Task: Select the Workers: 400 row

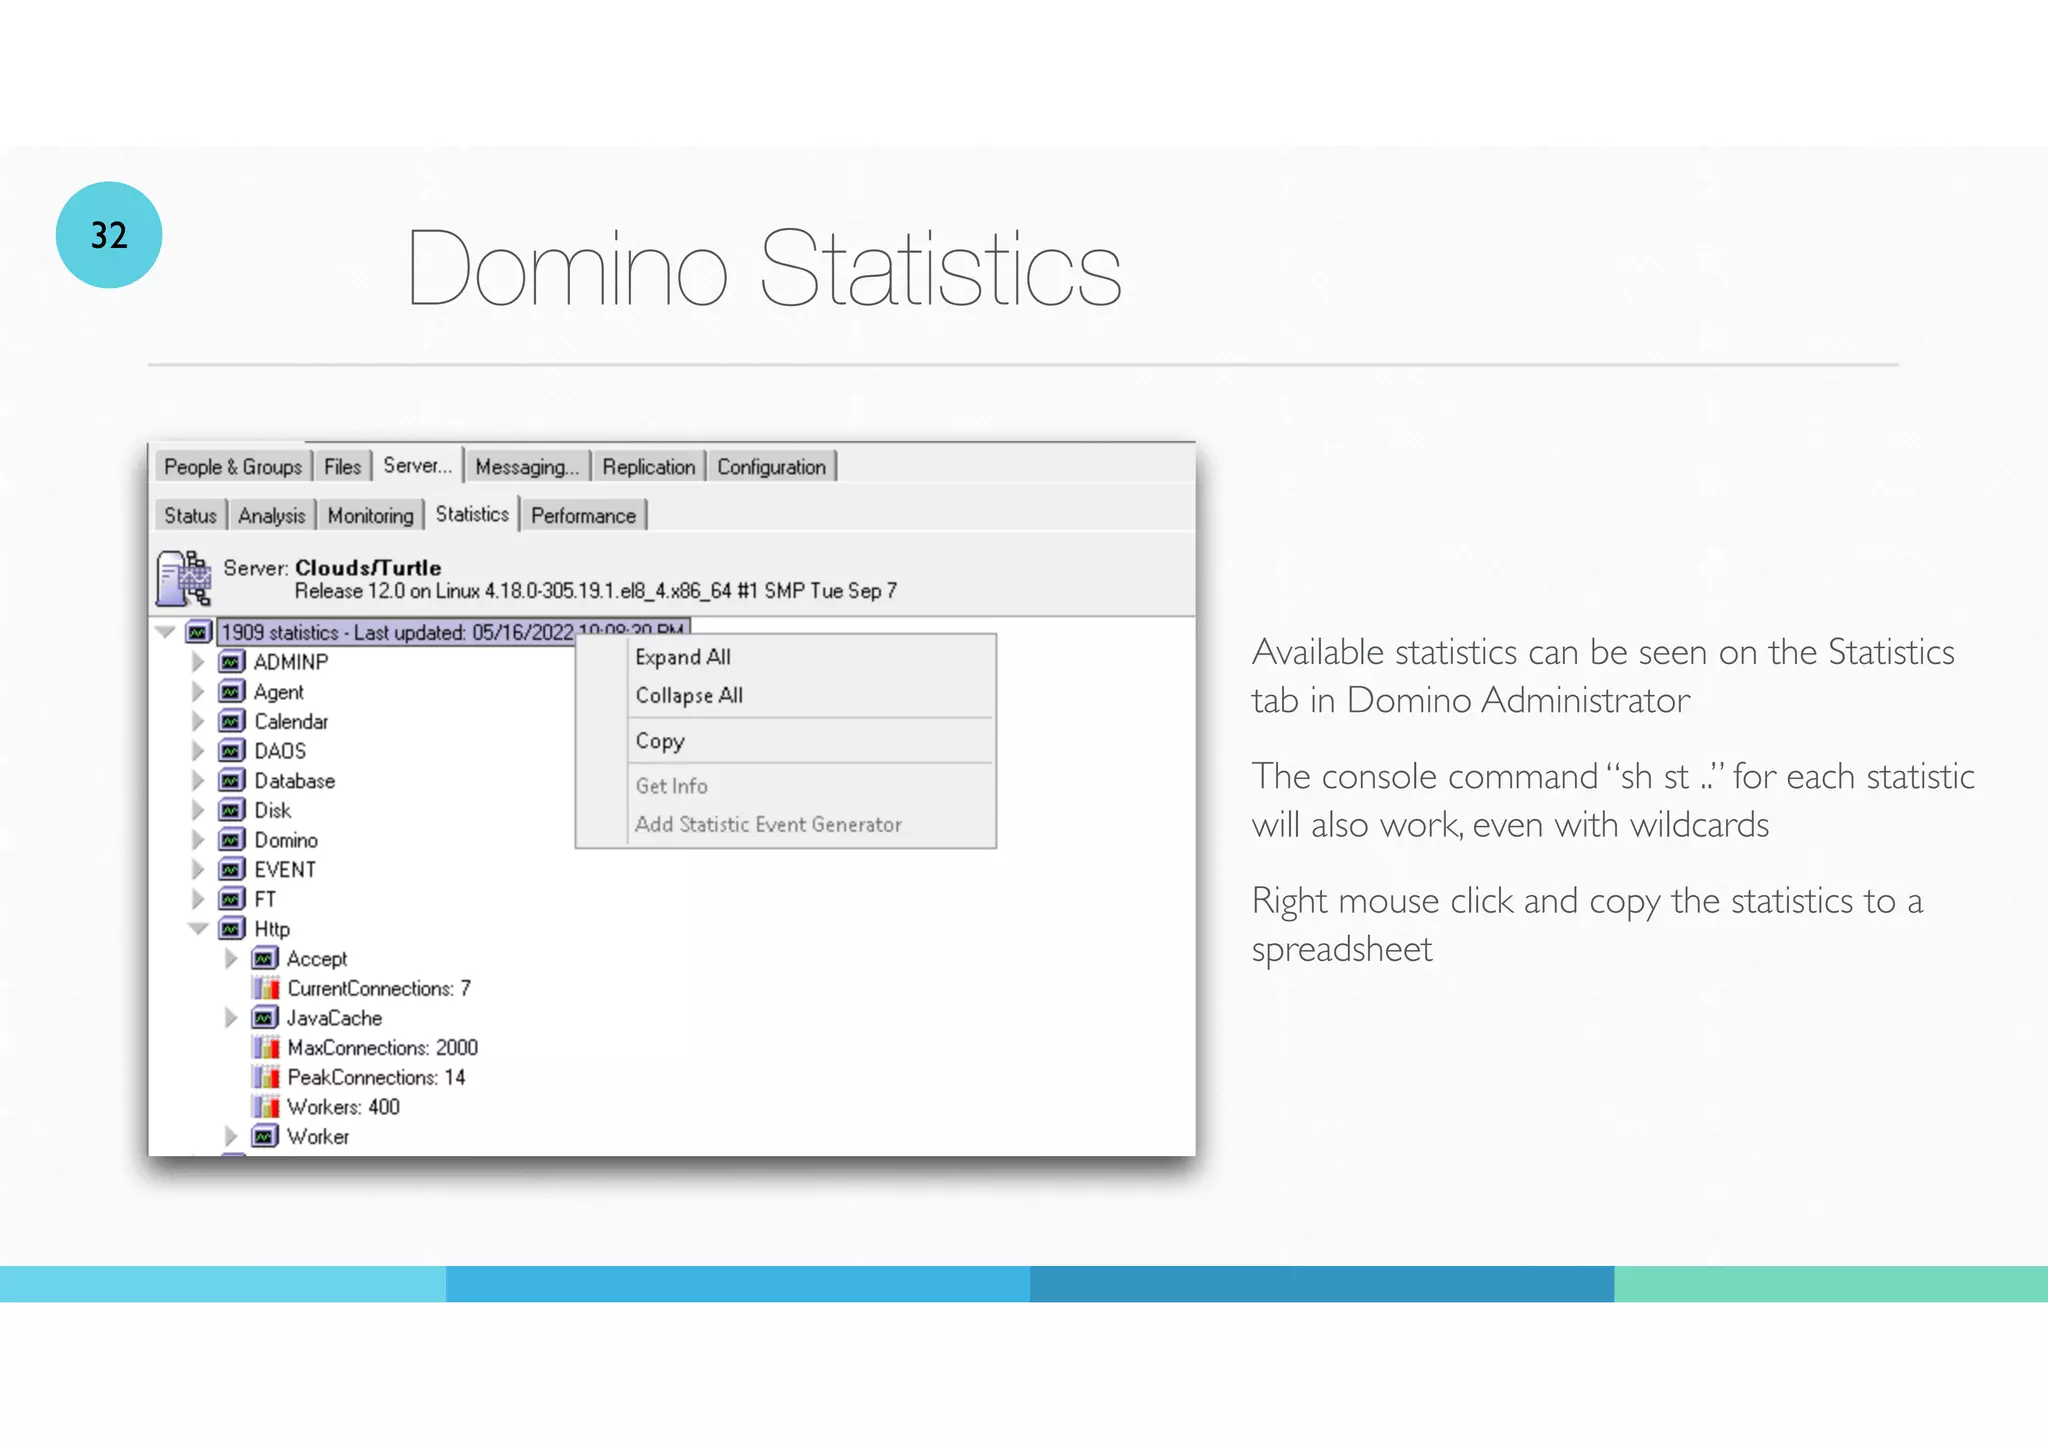Action: coord(343,1107)
